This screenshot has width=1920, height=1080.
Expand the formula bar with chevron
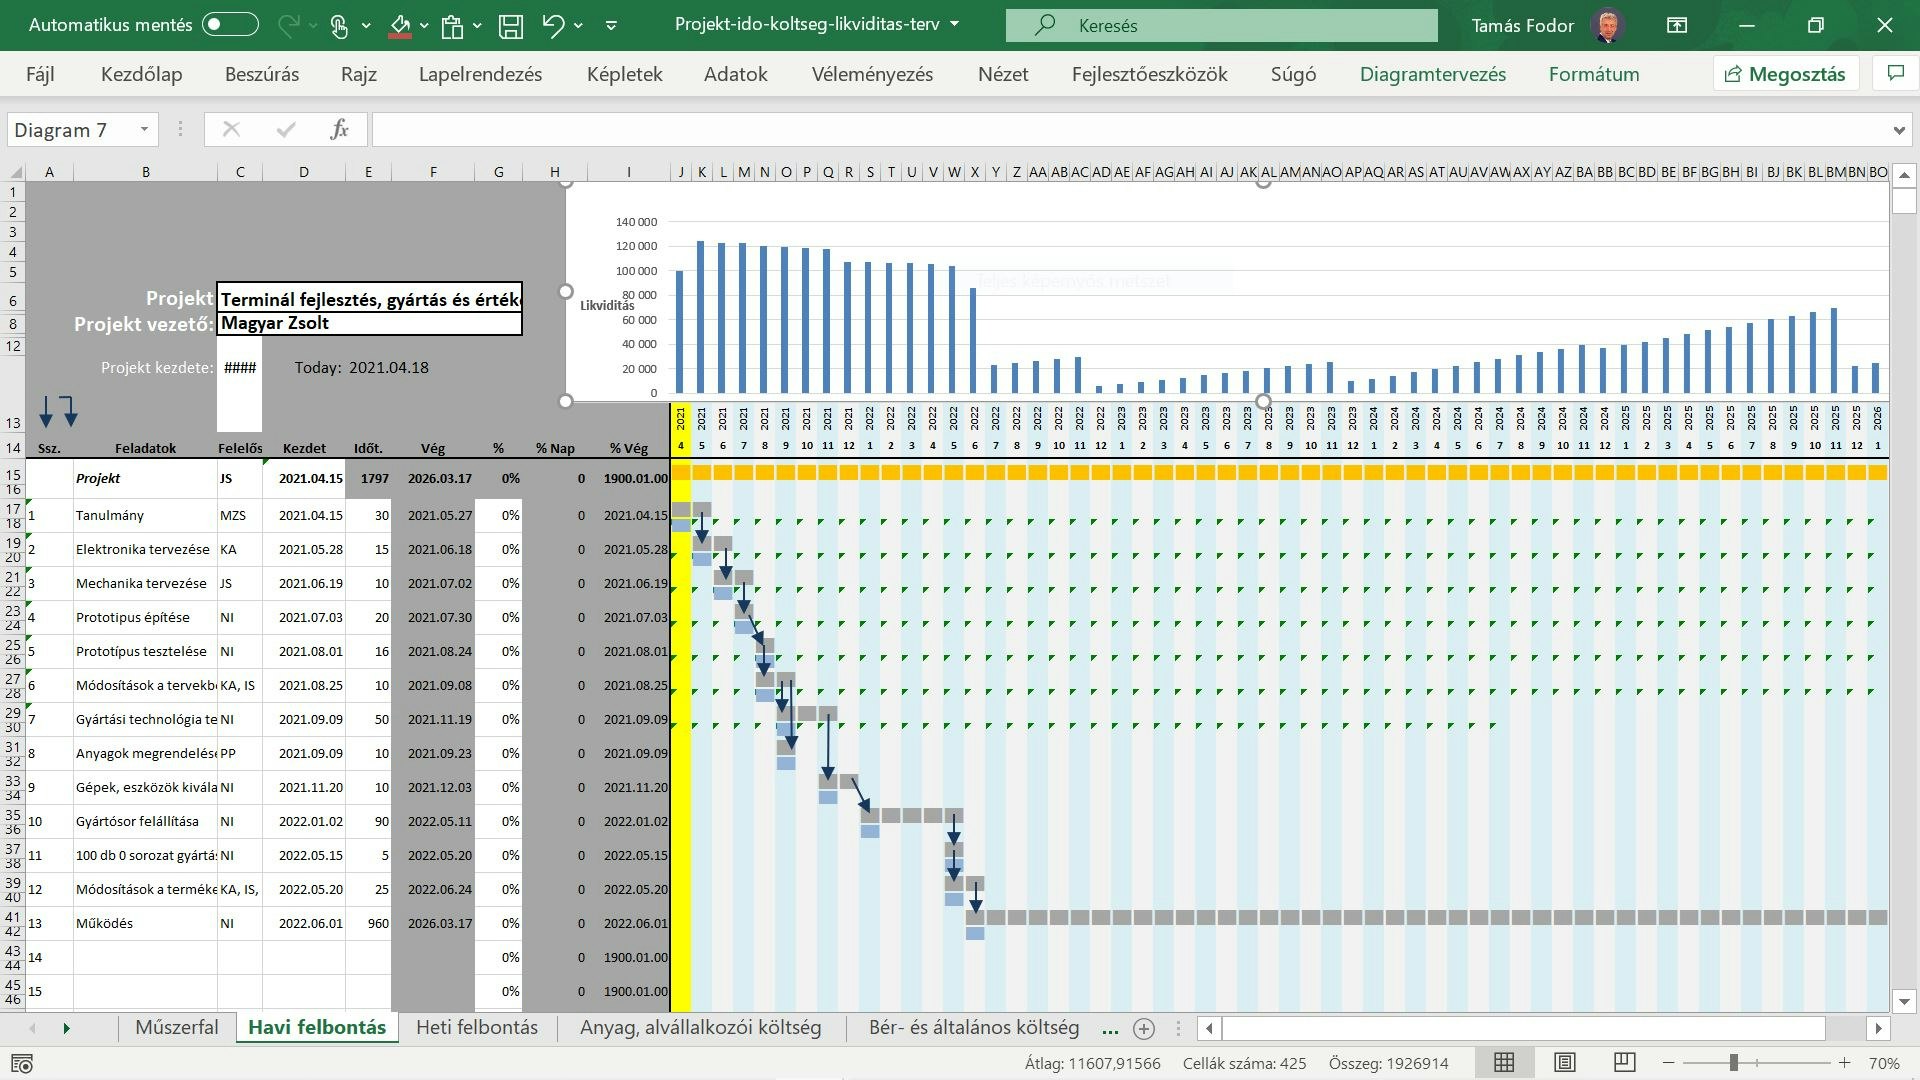1899,130
